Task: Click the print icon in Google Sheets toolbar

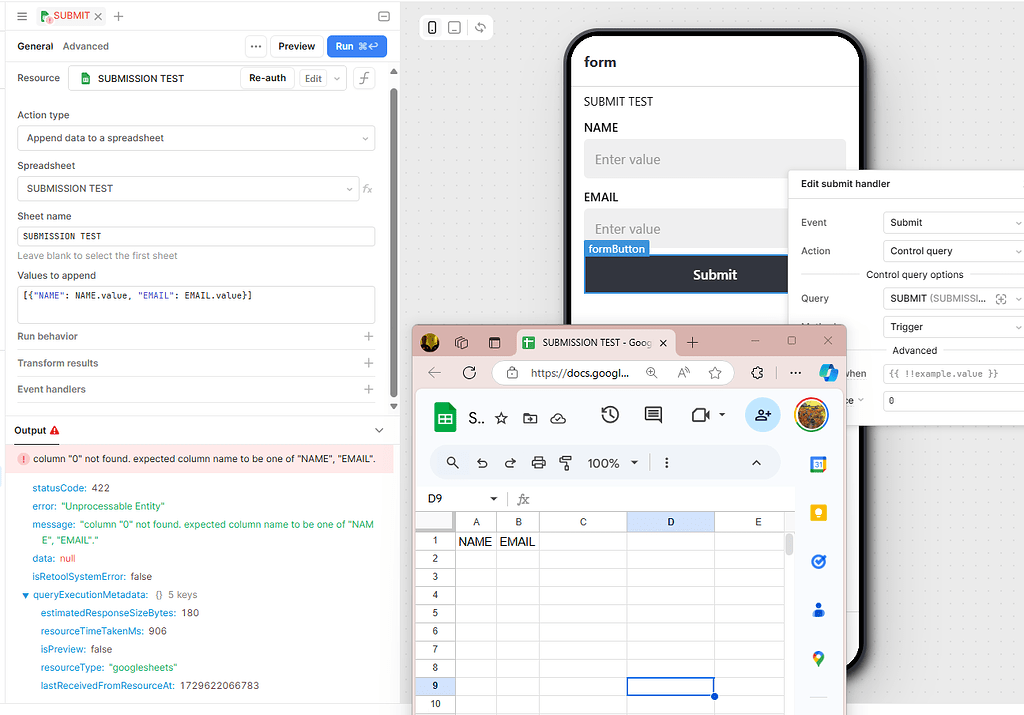Action: [538, 463]
